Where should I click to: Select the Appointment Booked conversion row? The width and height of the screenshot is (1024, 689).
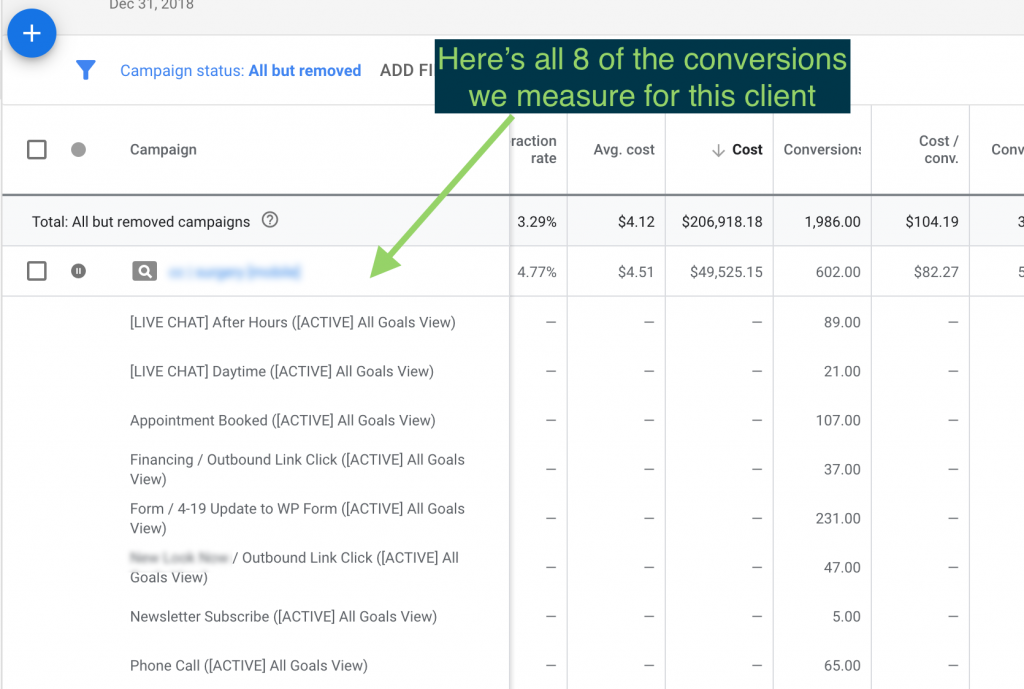click(282, 420)
